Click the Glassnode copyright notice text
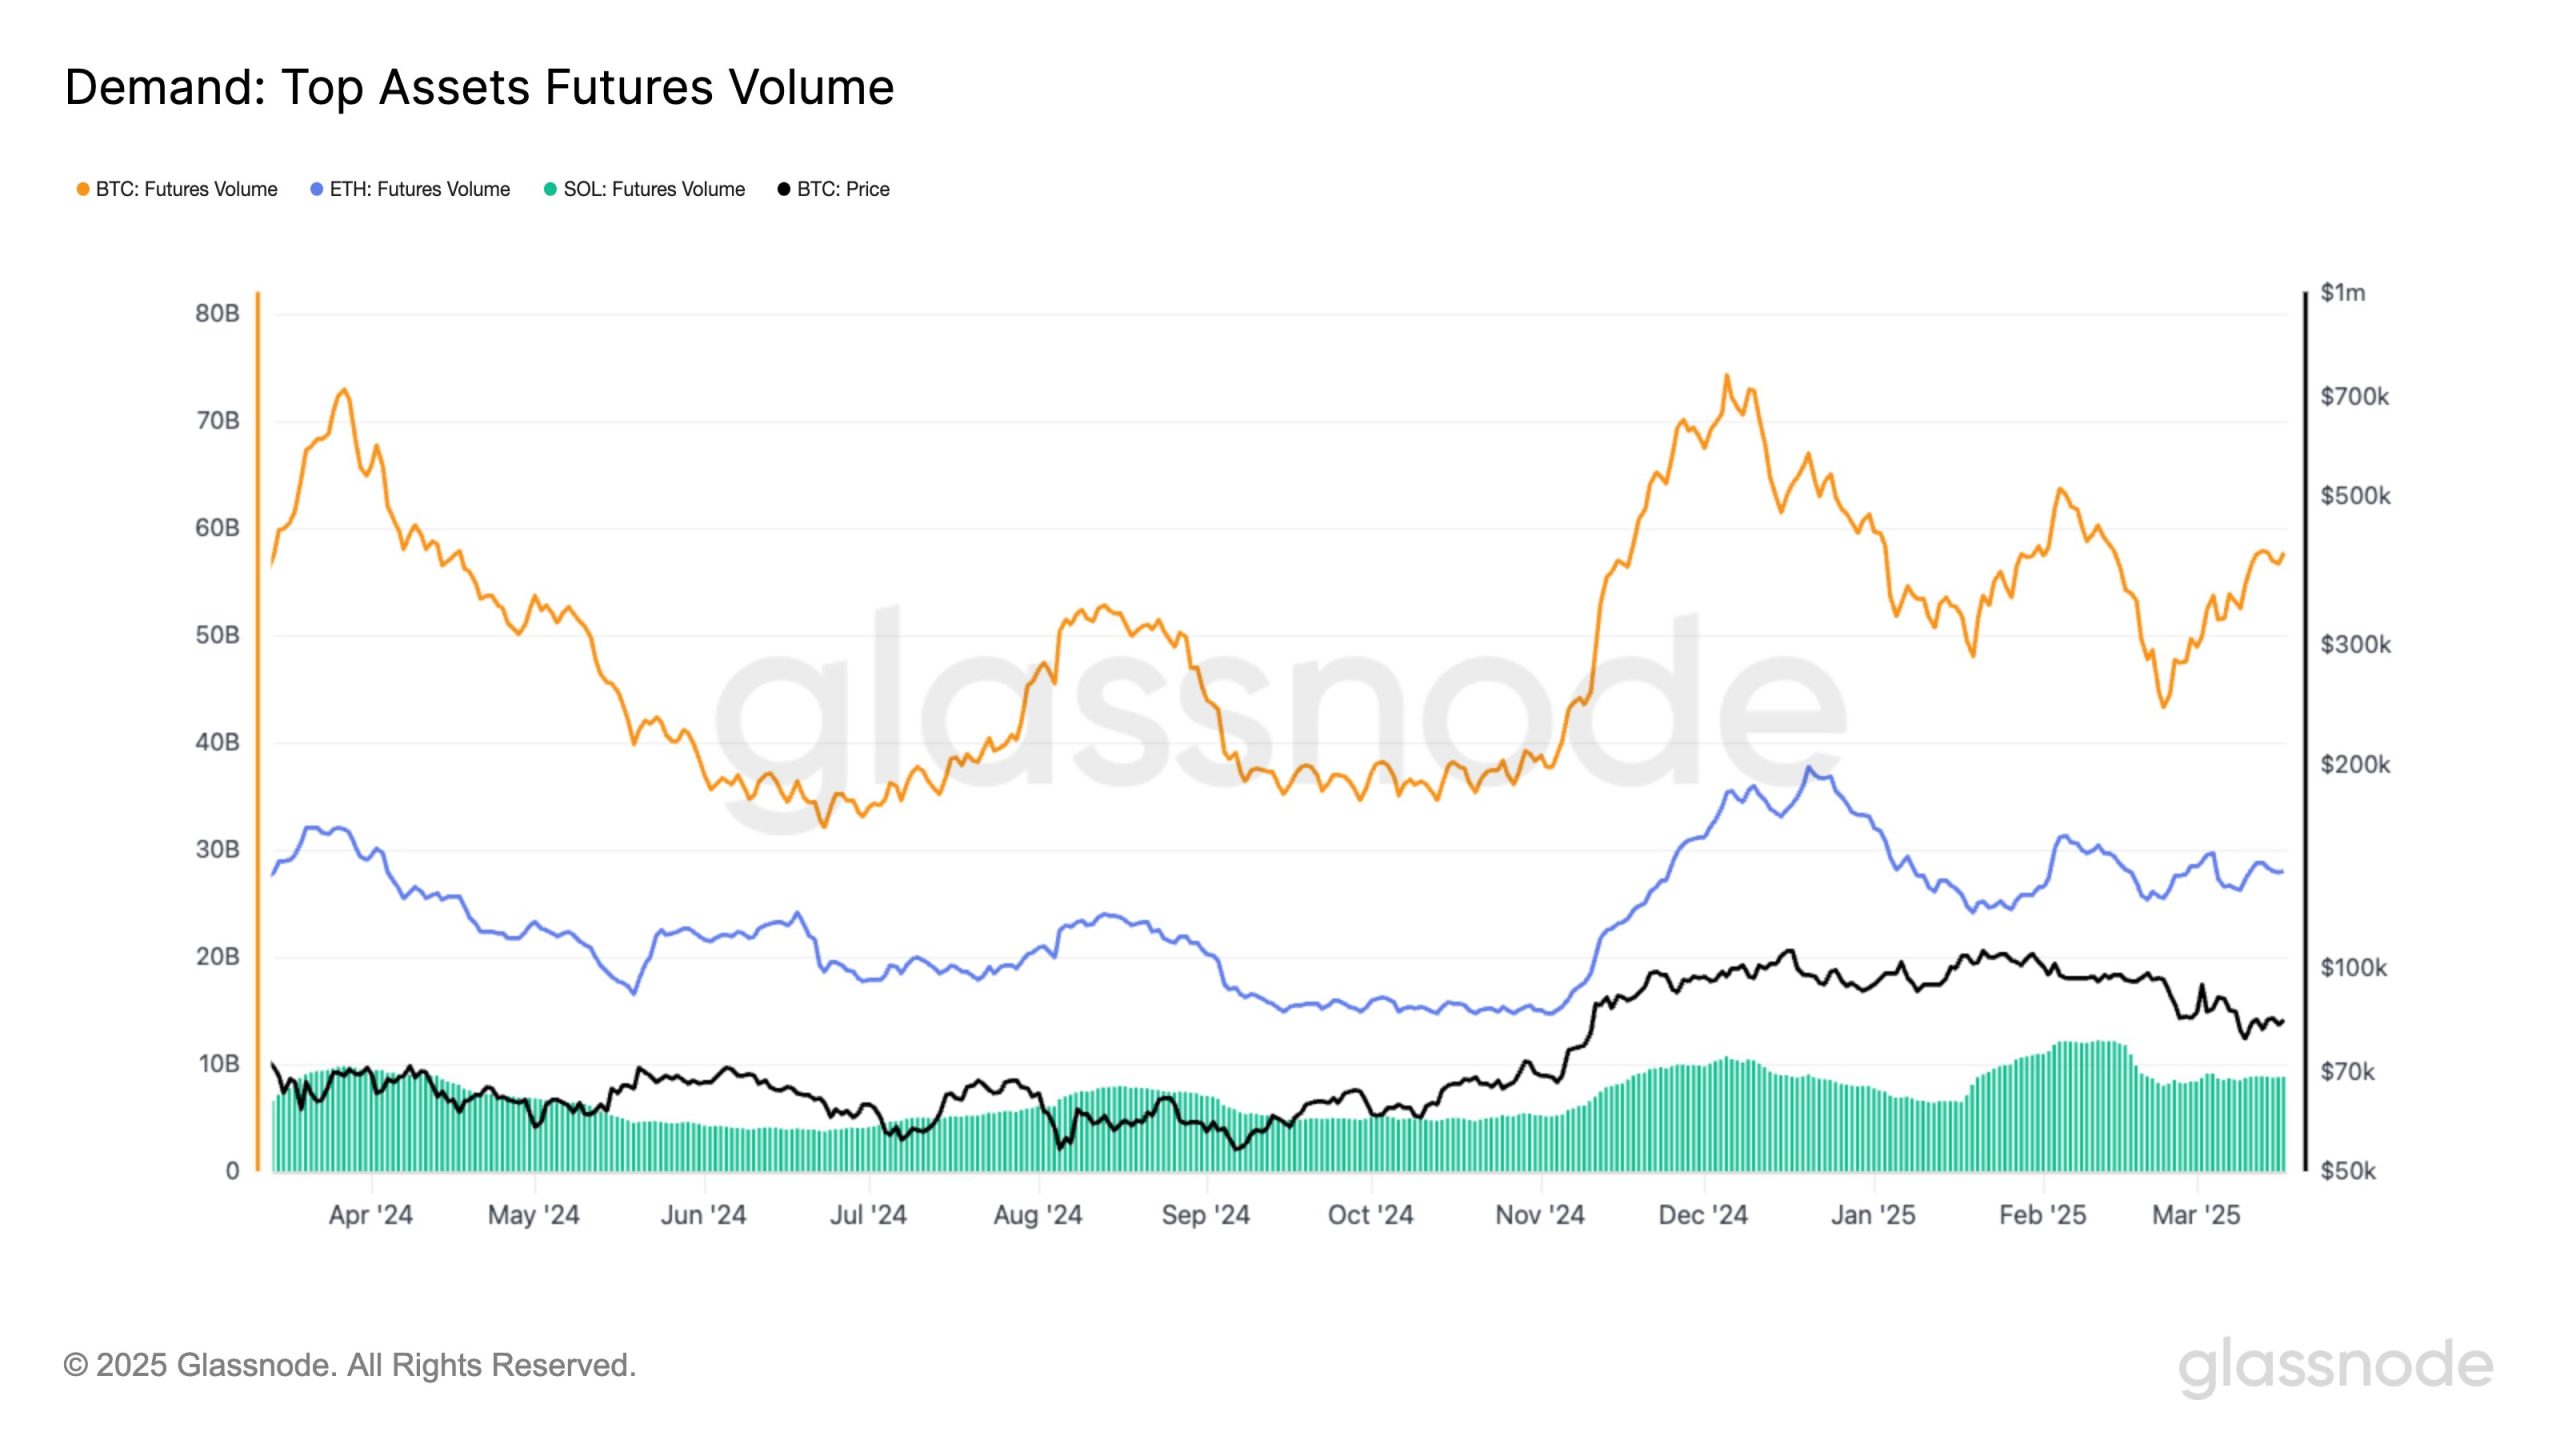Viewport: 2560px width, 1440px height. point(350,1365)
